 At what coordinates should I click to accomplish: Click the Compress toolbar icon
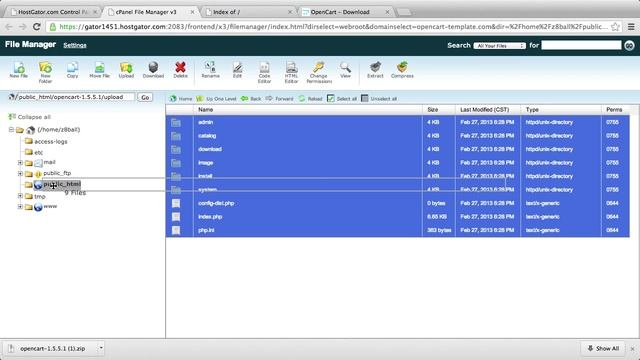tap(402, 70)
